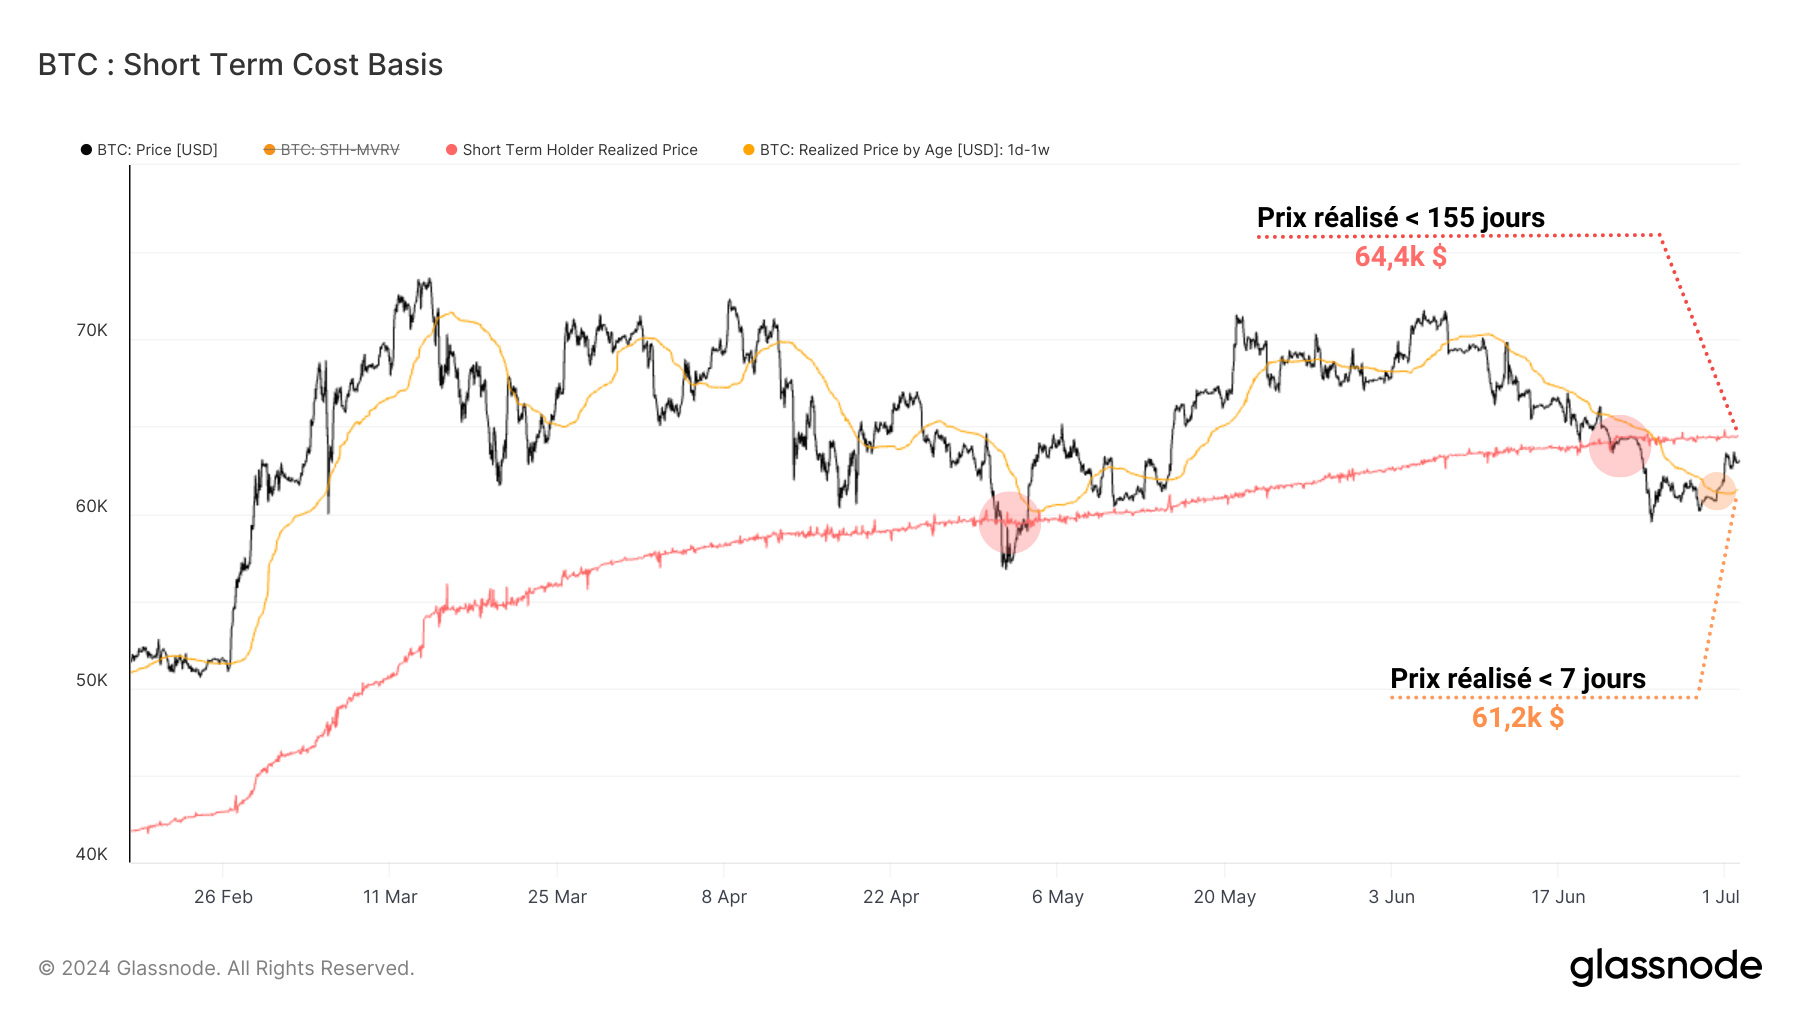Click the 70K label on the y-axis

click(92, 331)
